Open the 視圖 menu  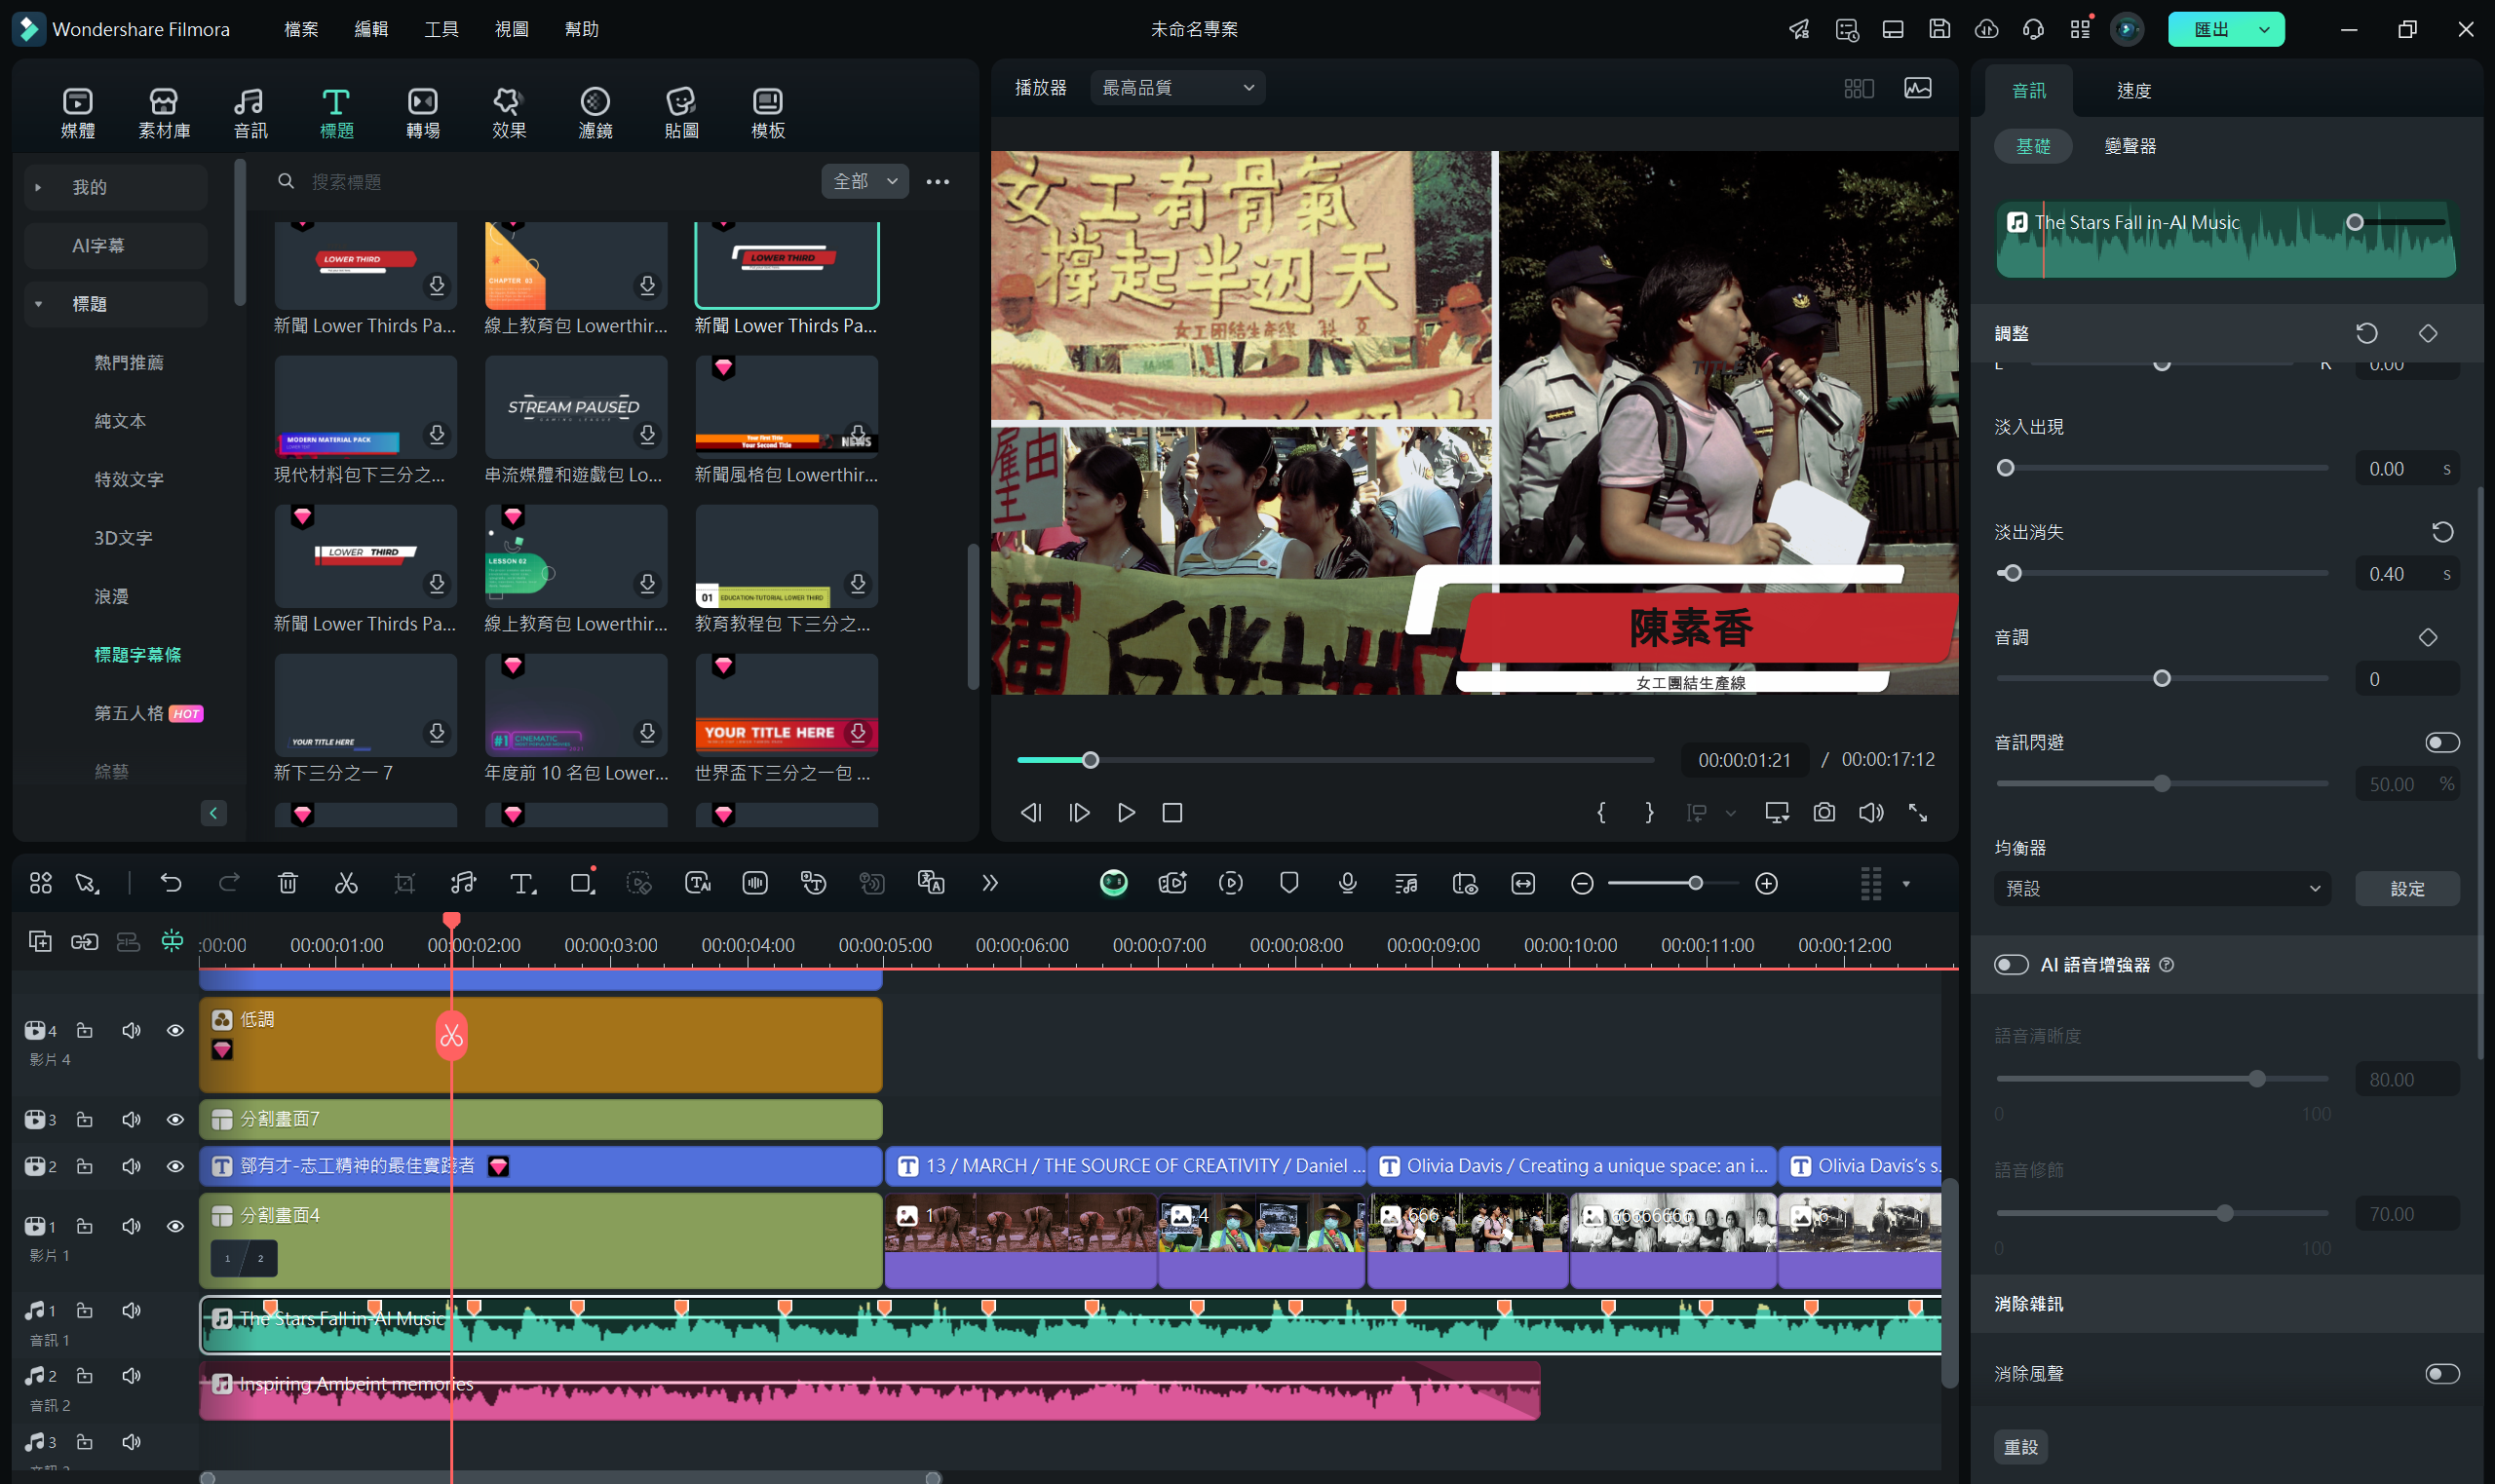pos(511,29)
